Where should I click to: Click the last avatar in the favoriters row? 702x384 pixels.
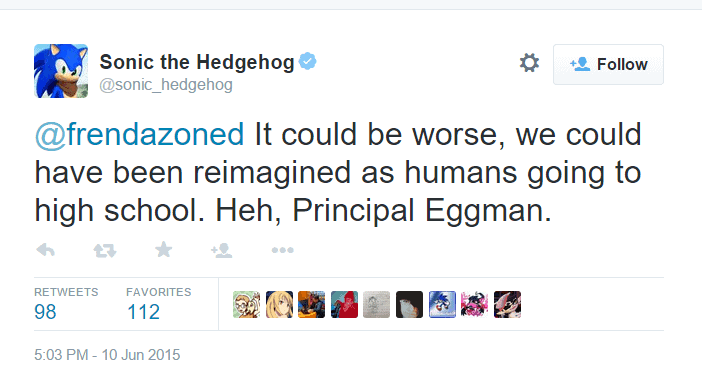[507, 304]
